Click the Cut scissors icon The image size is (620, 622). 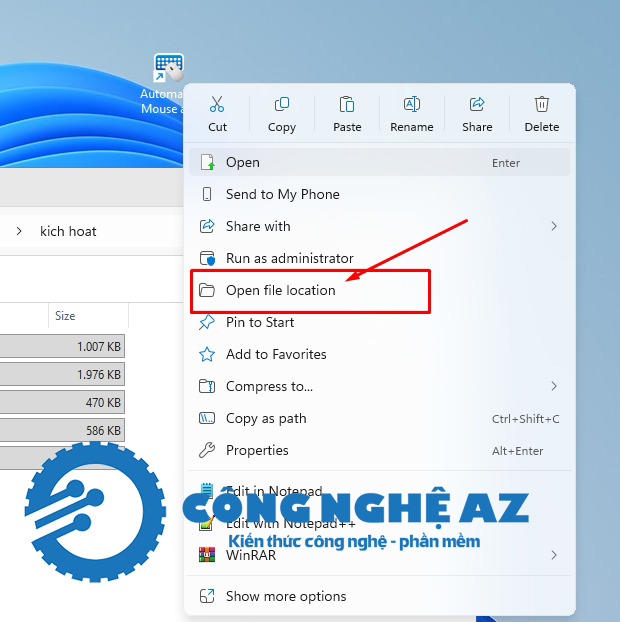[x=217, y=105]
